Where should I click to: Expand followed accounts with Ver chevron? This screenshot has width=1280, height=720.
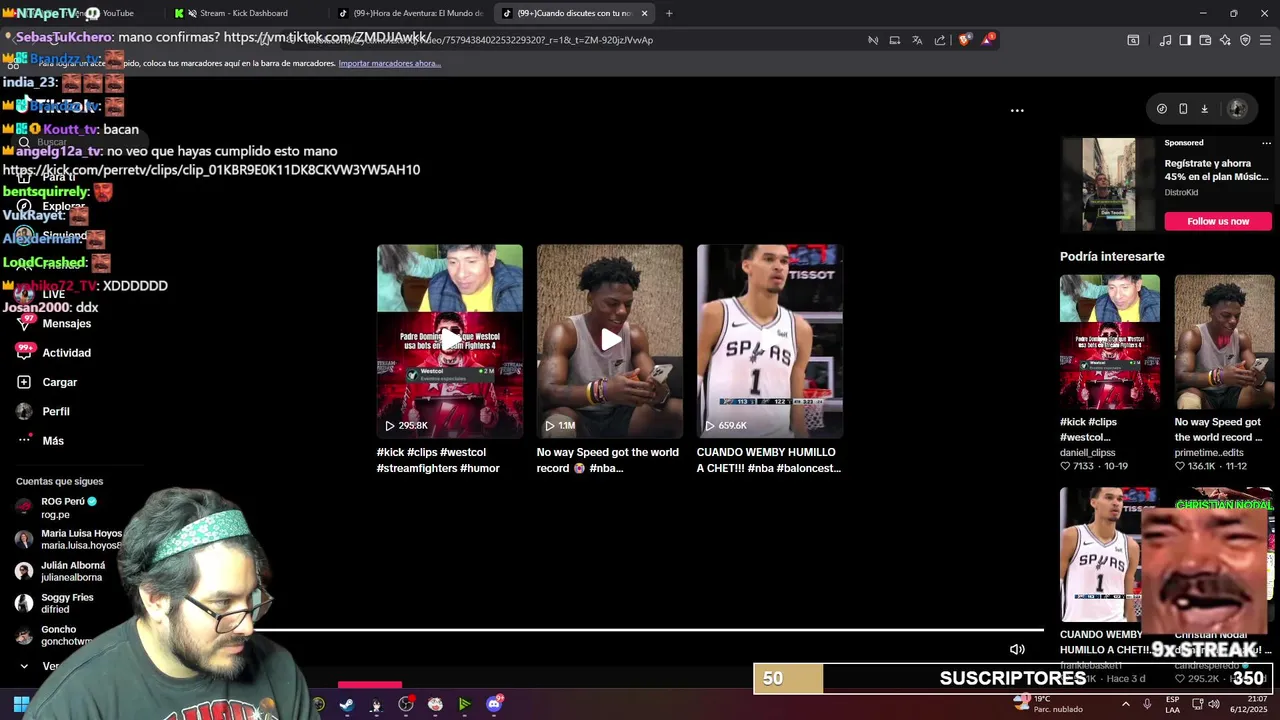point(24,666)
